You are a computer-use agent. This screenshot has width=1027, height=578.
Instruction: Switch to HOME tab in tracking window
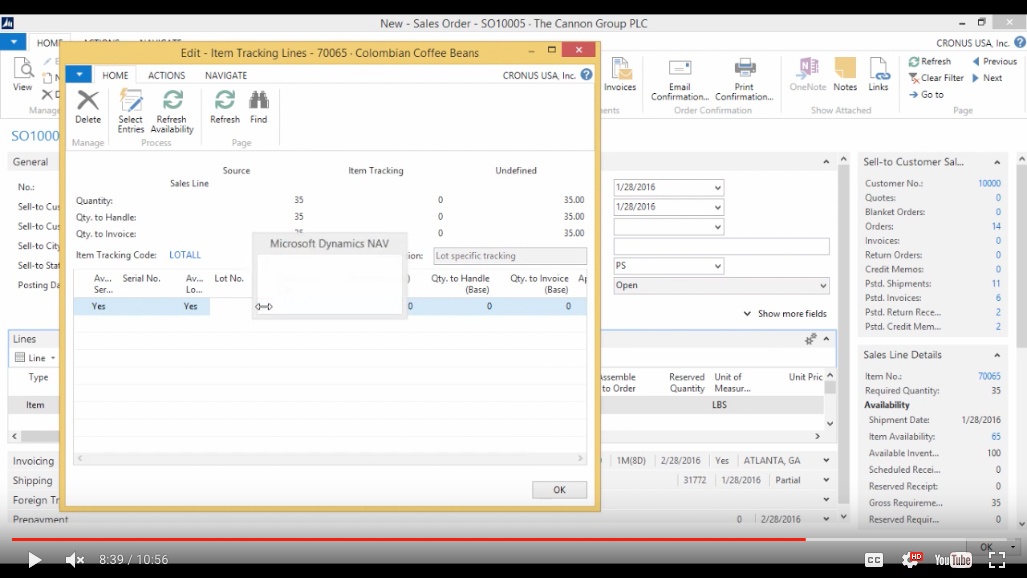pyautogui.click(x=115, y=75)
